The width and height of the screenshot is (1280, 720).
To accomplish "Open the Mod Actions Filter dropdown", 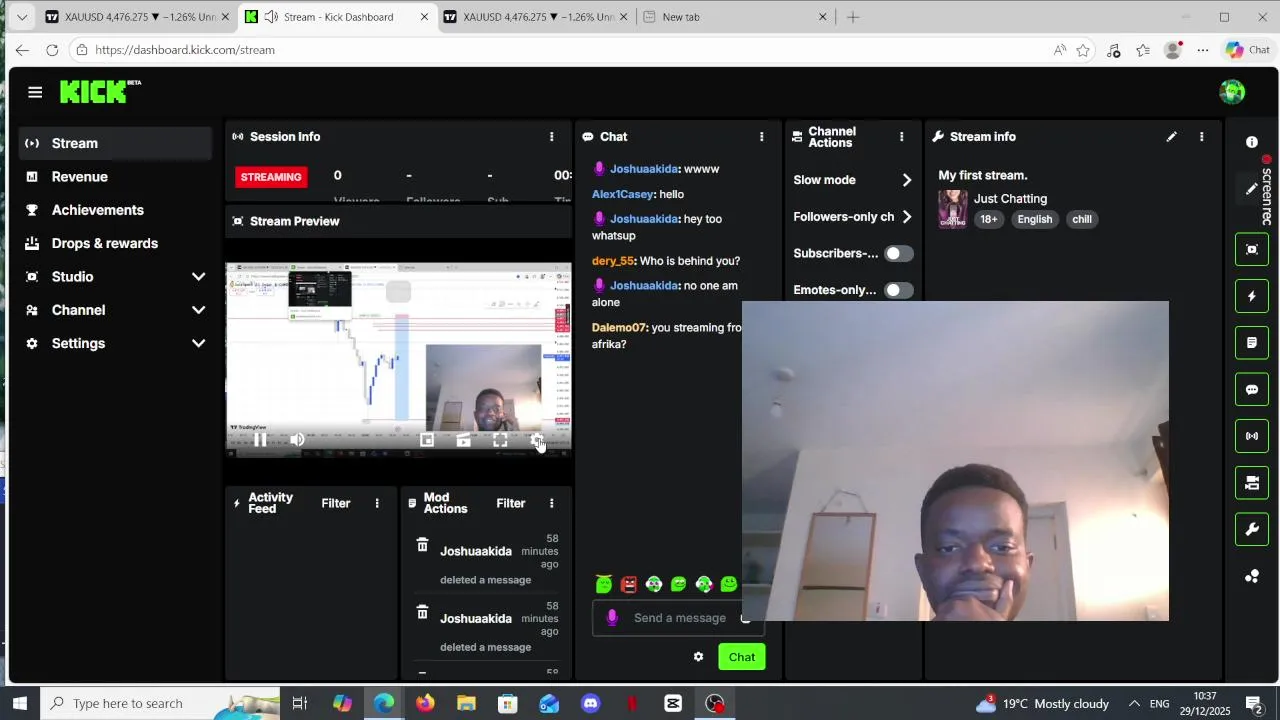I will (510, 503).
